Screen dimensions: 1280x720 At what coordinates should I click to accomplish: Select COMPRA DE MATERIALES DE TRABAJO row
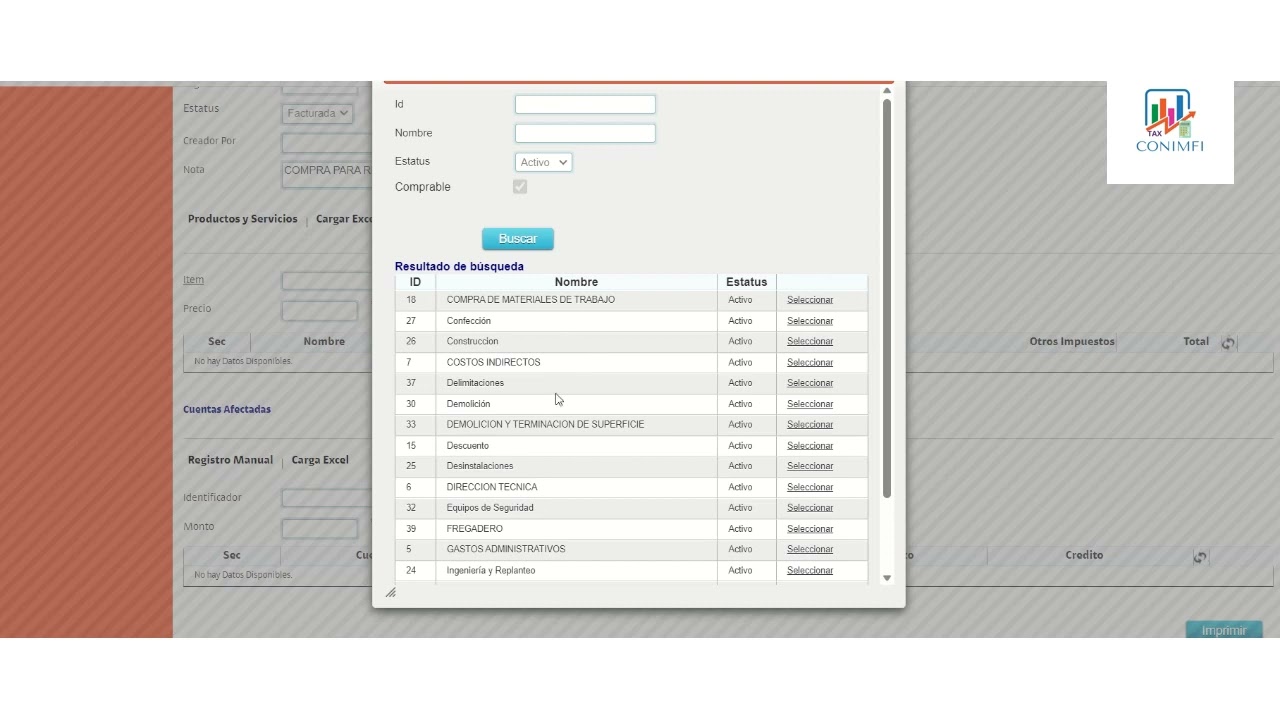tap(631, 300)
